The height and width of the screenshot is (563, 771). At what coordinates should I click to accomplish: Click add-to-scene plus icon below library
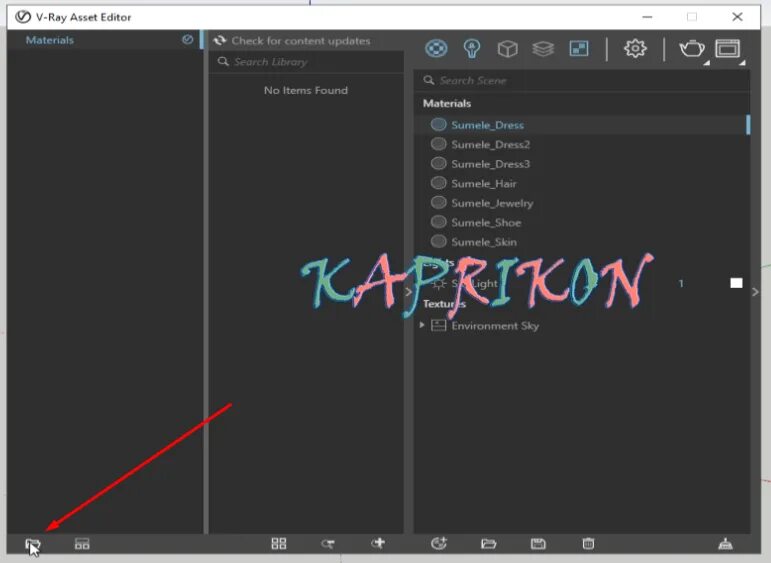point(378,543)
